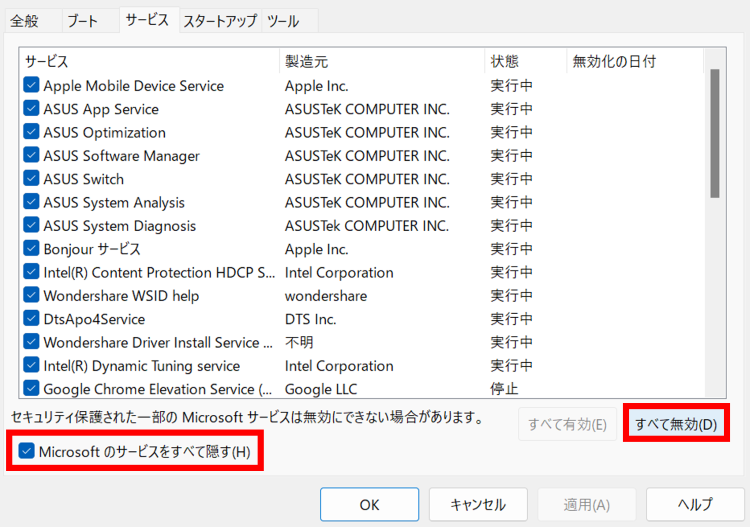Select 'Apple Mobile Device Service' row text
The height and width of the screenshot is (527, 750).
click(x=133, y=86)
